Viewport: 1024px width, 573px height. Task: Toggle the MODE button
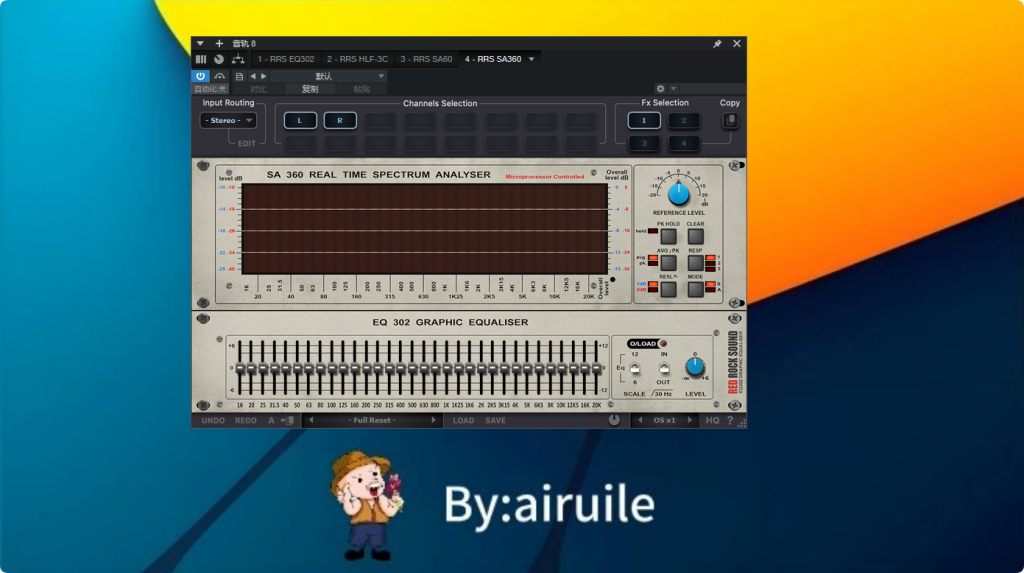696,289
